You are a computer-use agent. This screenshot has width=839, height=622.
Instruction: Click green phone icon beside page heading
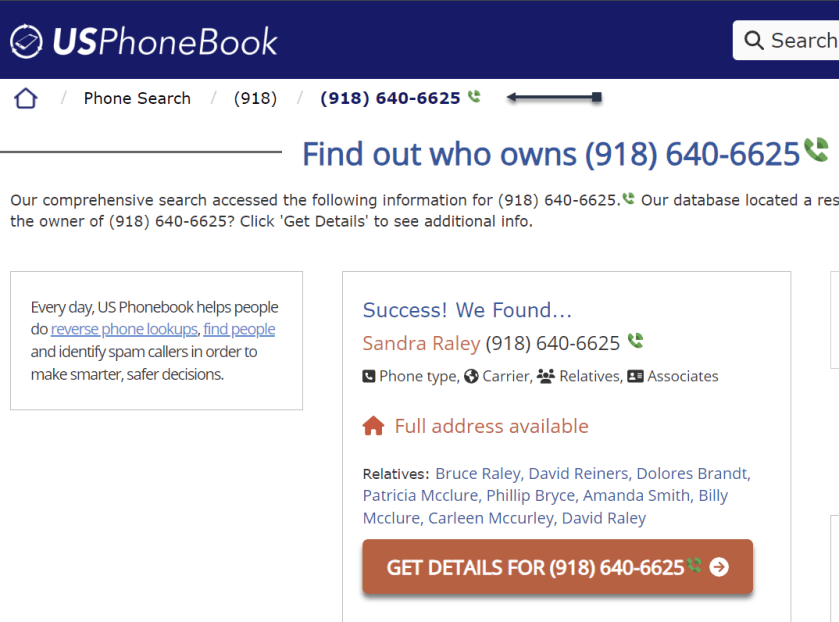816,151
